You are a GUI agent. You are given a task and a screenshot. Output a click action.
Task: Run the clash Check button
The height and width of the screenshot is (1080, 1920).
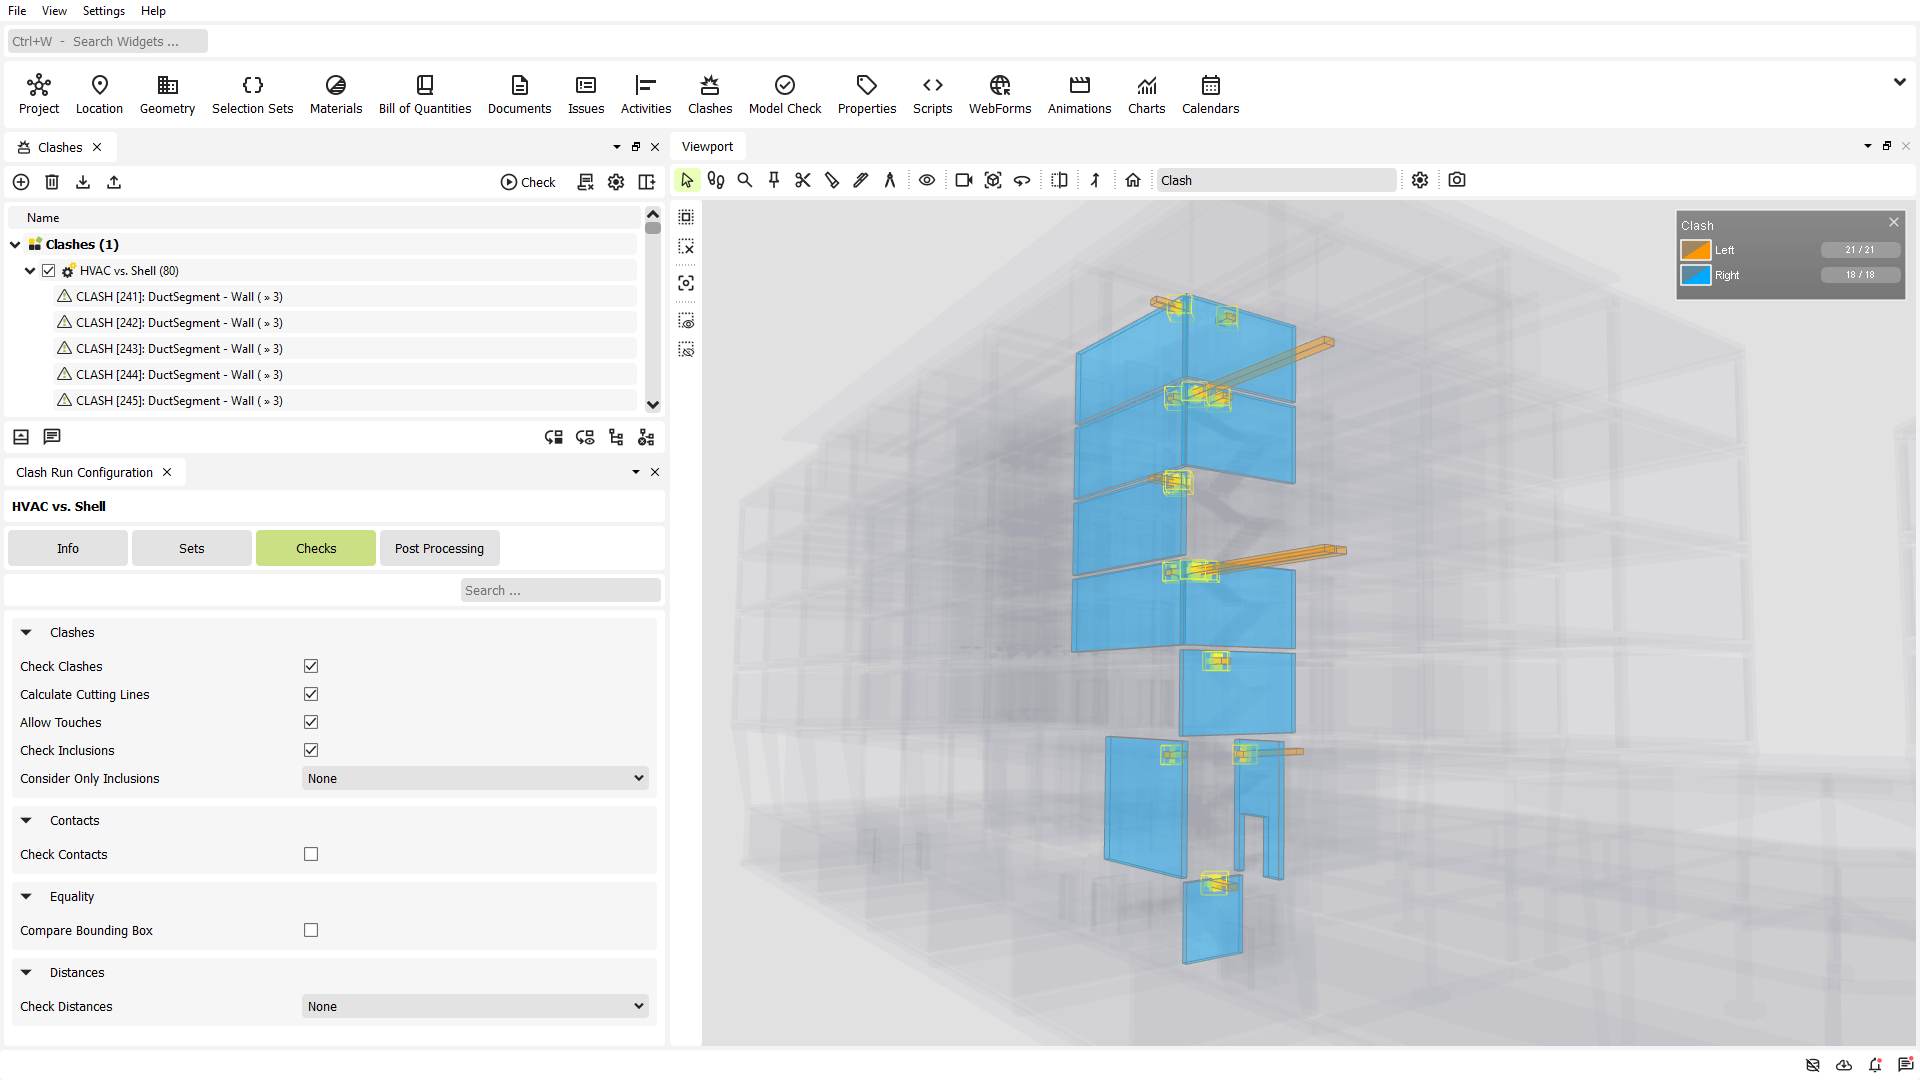528,182
